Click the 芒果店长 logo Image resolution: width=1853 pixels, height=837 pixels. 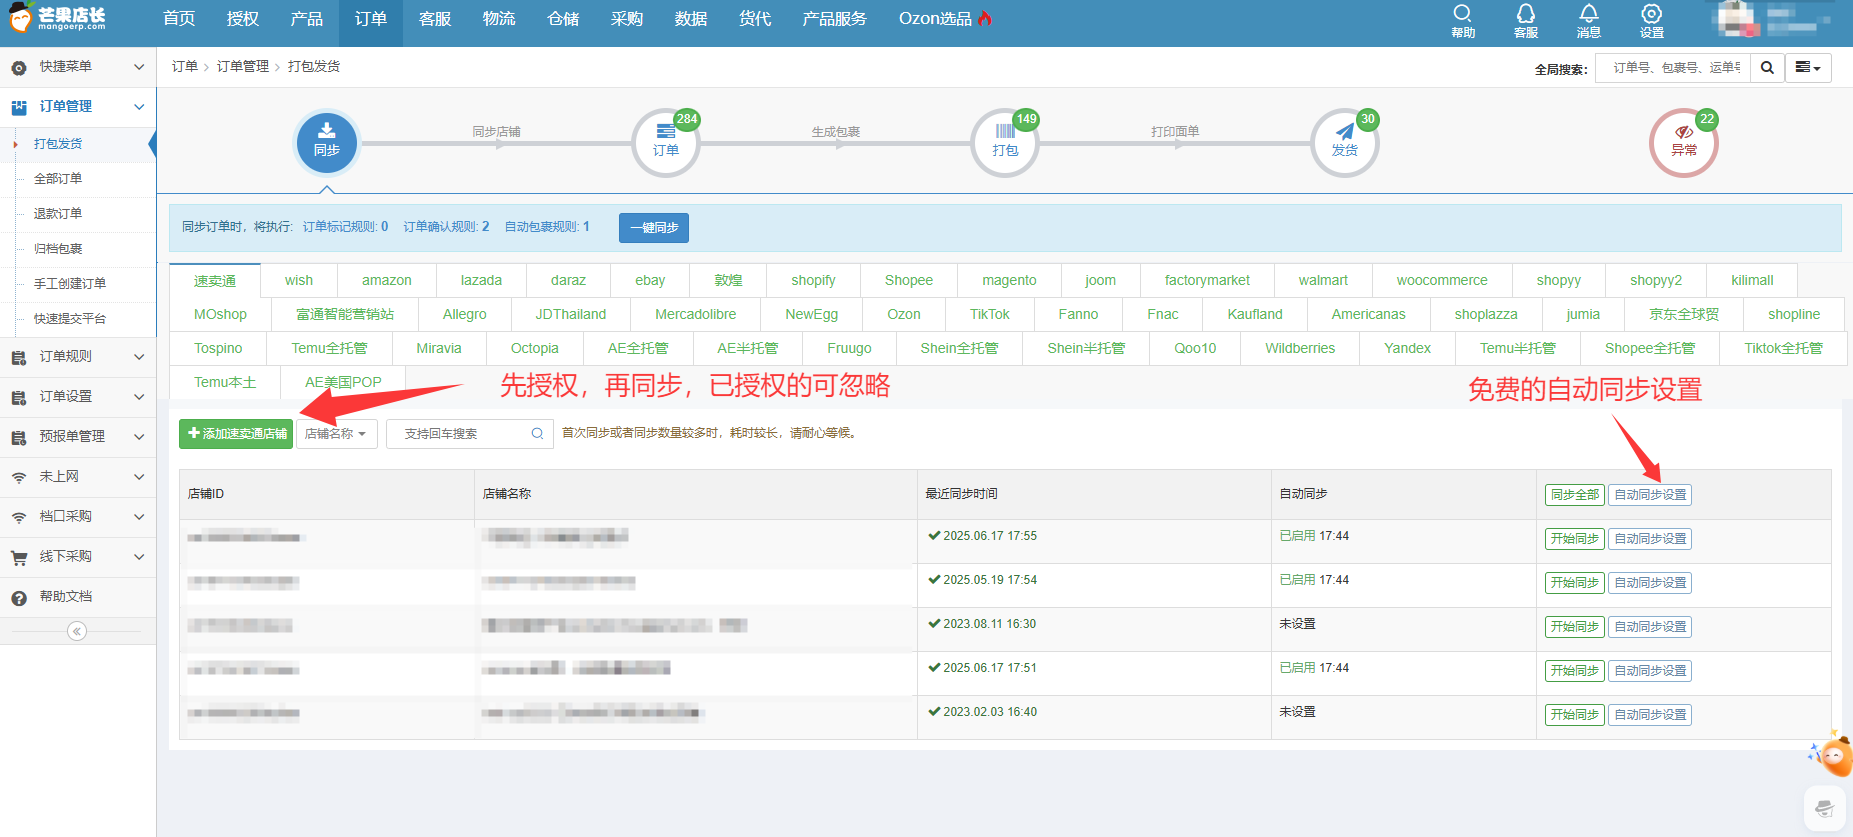(x=57, y=17)
